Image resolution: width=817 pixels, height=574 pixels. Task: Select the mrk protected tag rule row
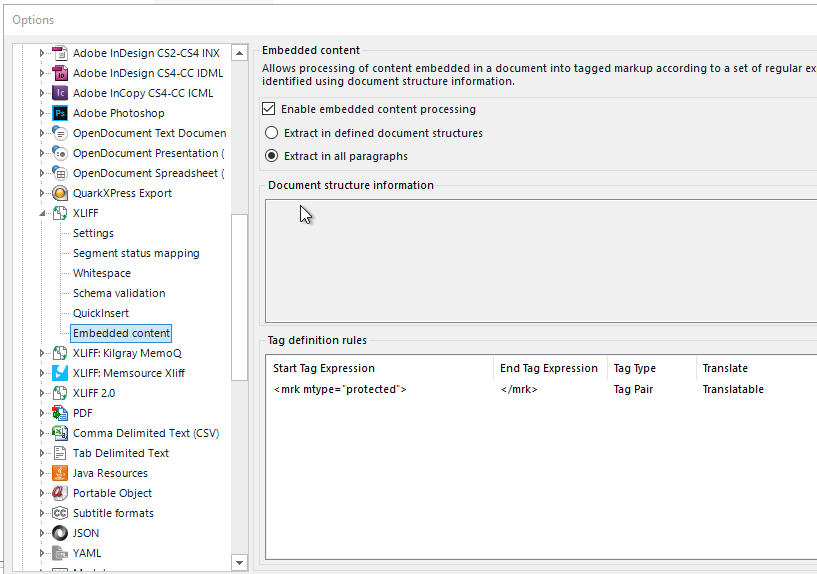pos(542,390)
